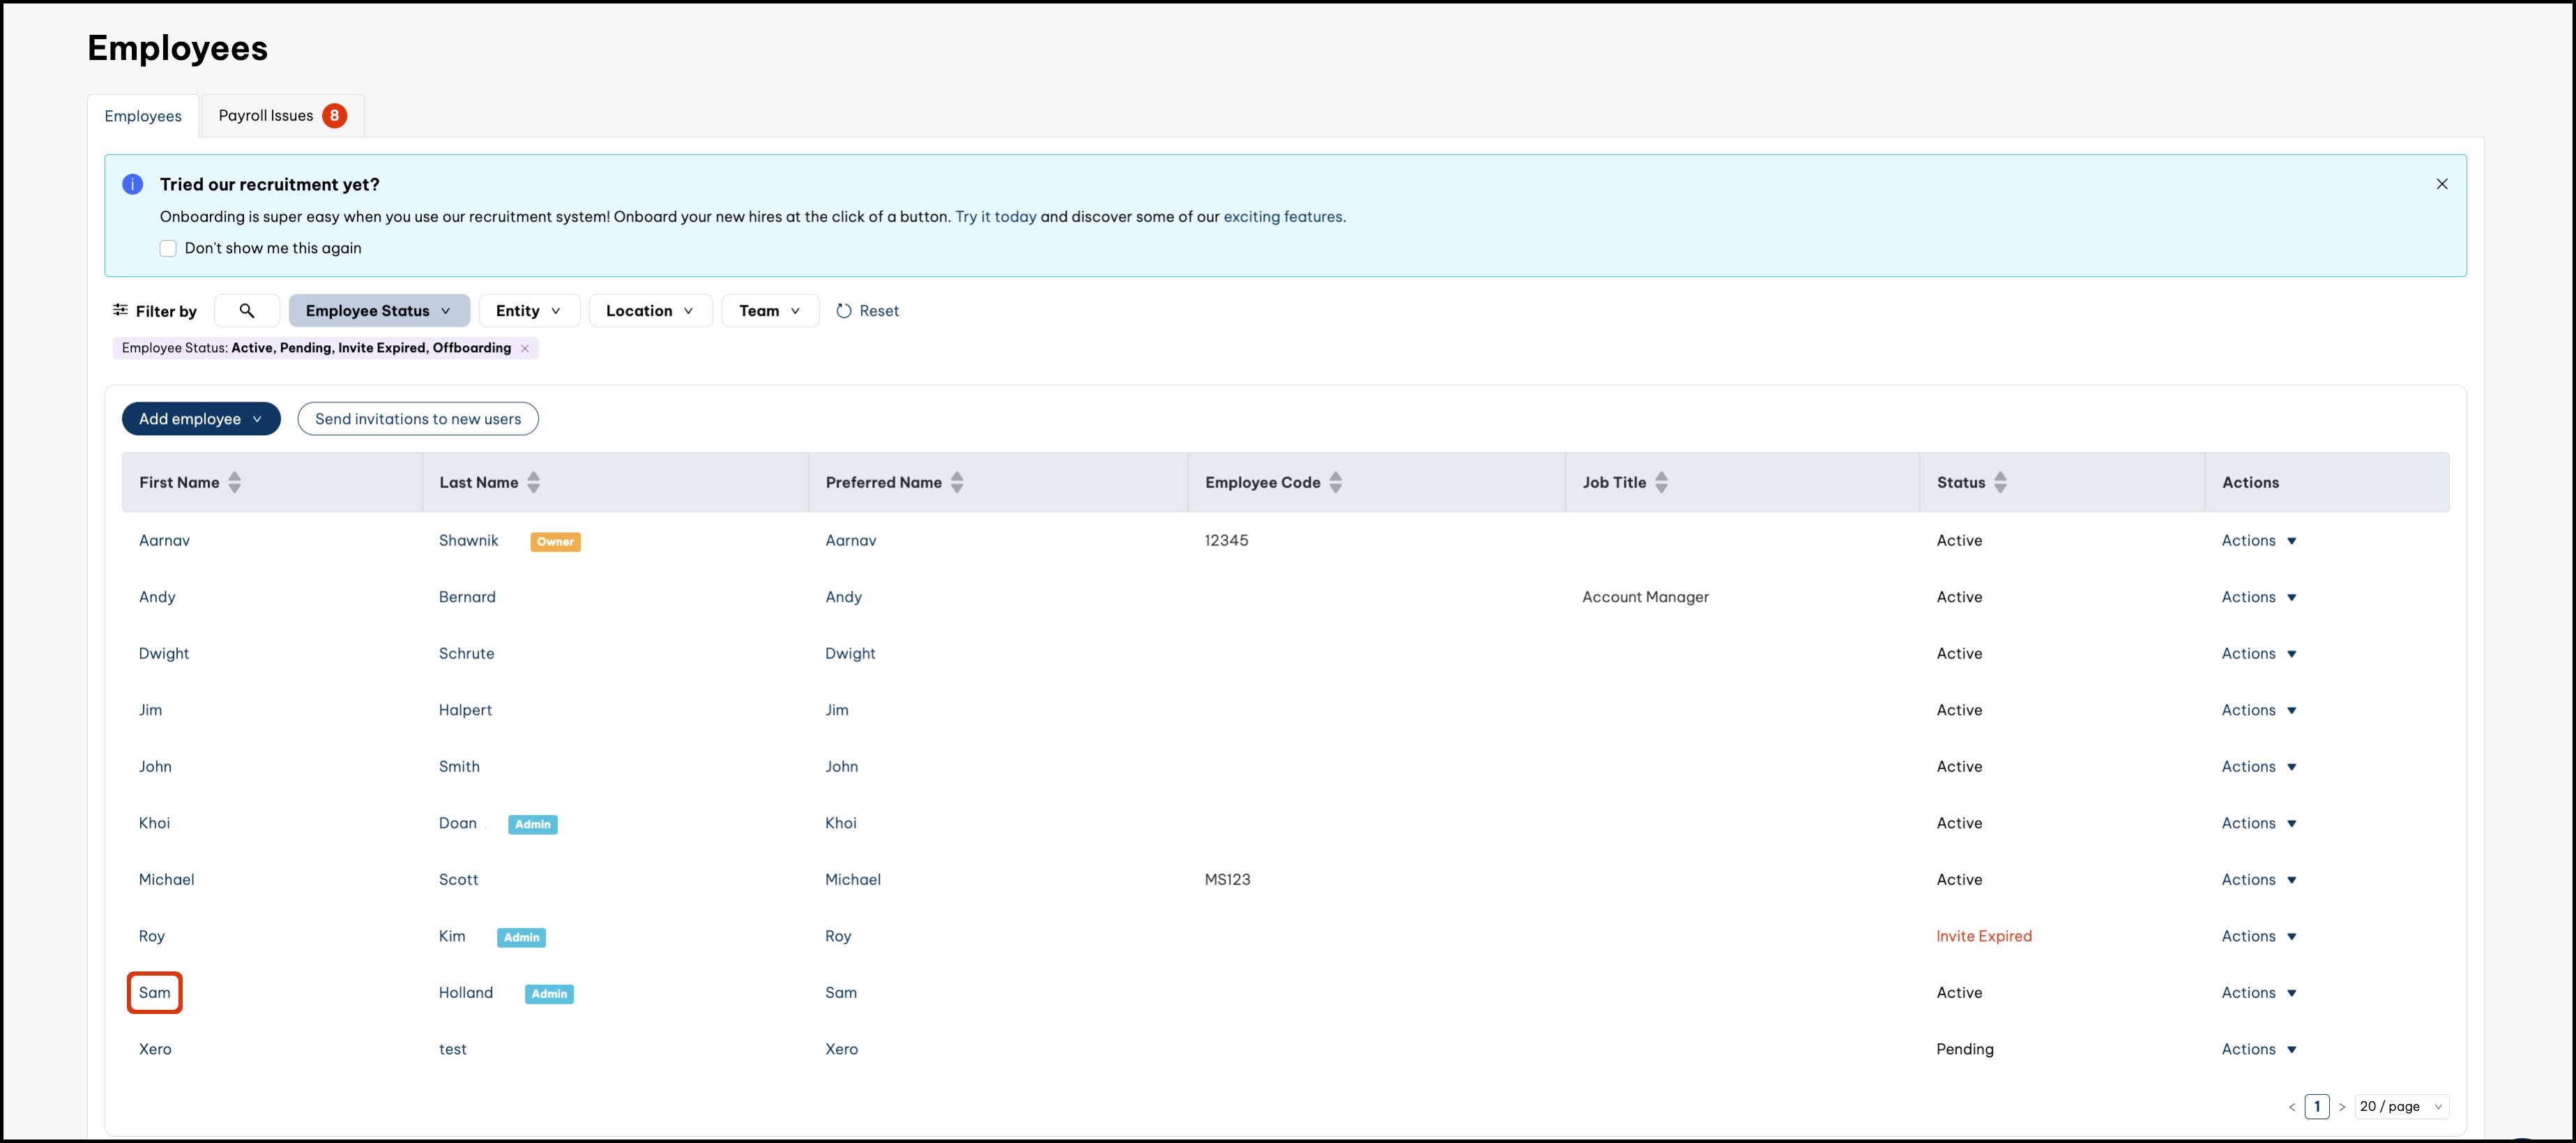Click the search magnifier icon in filters
Viewport: 2576px width, 1143px height.
pos(246,311)
